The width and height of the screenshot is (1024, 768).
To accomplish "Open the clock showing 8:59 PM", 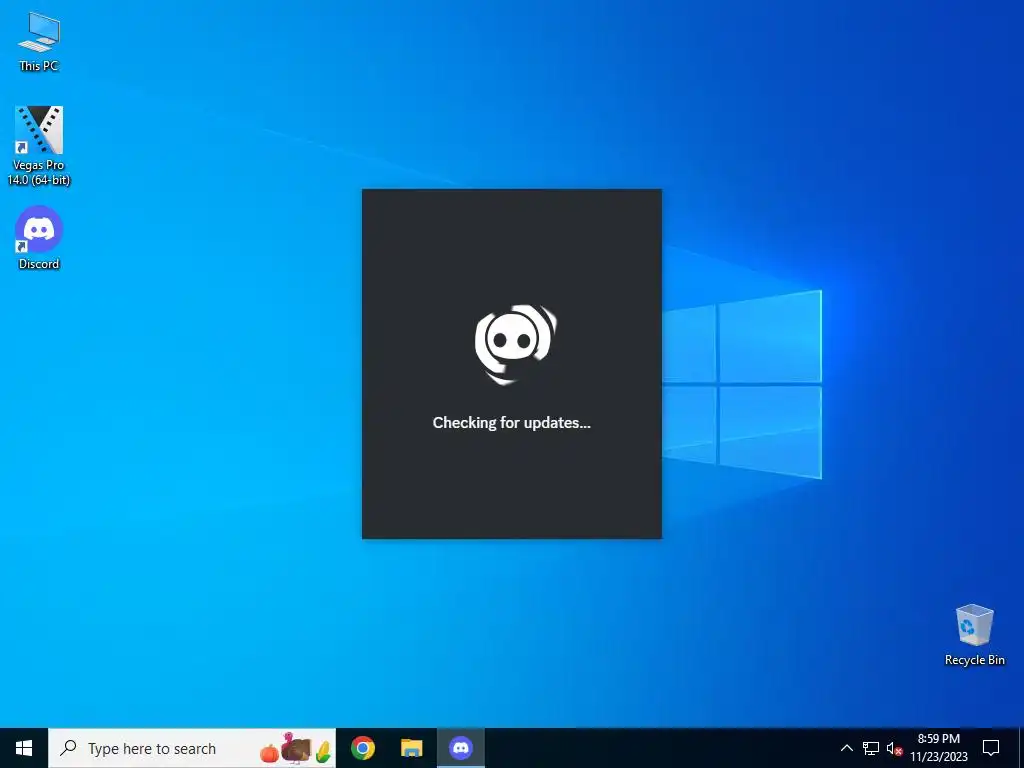I will [938, 748].
